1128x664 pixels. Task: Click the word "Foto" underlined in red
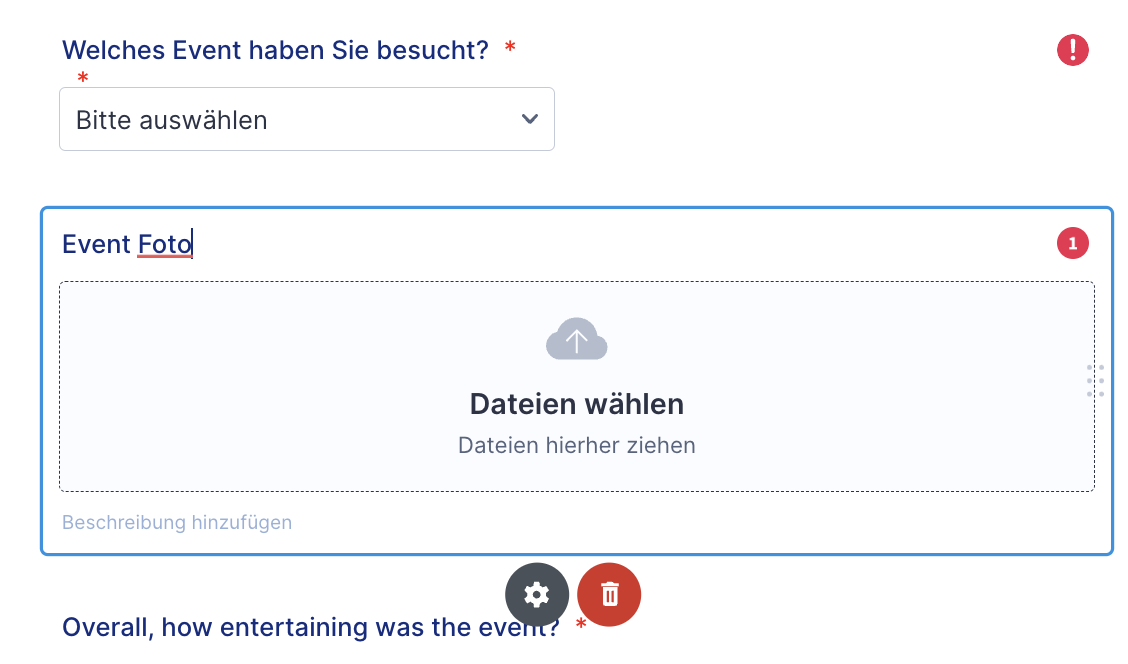tap(164, 244)
